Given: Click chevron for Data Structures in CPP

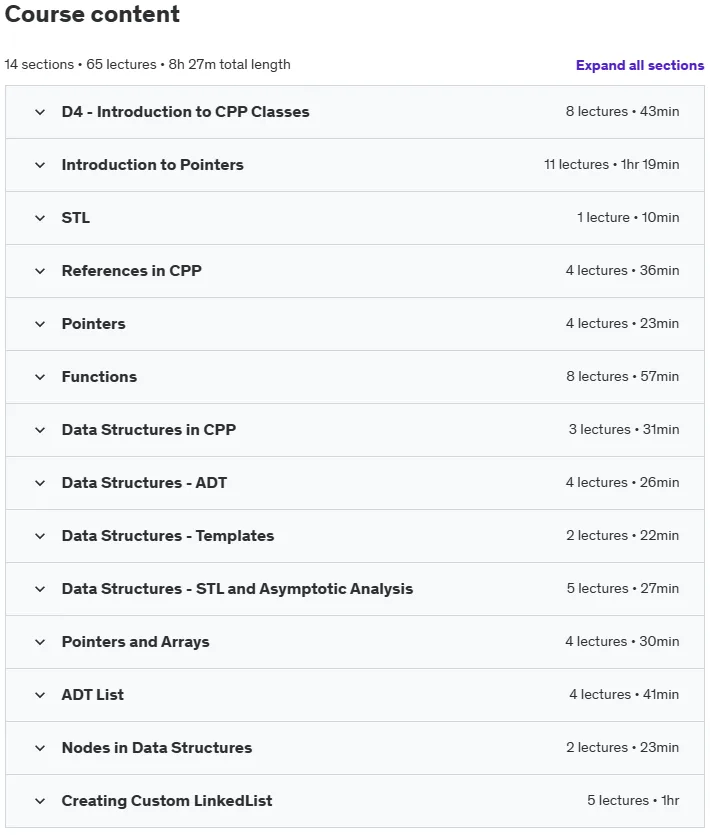Looking at the screenshot, I should point(40,430).
